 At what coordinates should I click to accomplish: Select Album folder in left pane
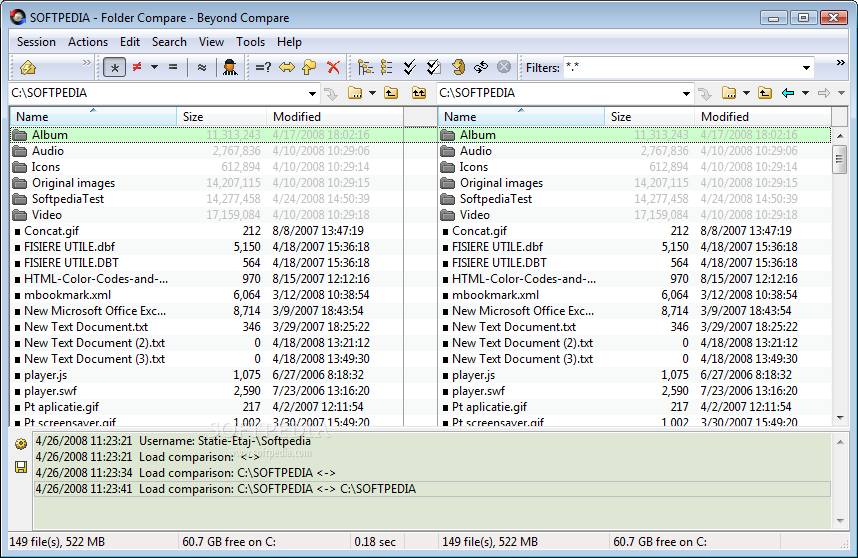click(207, 135)
